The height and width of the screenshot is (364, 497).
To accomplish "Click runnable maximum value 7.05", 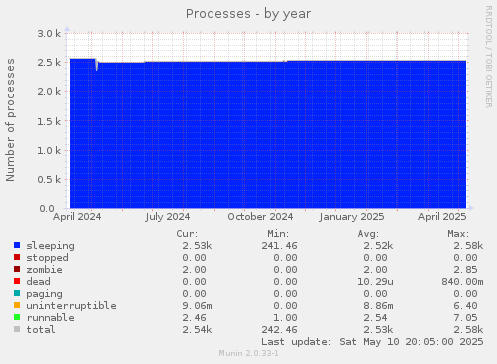I will click(x=465, y=318).
